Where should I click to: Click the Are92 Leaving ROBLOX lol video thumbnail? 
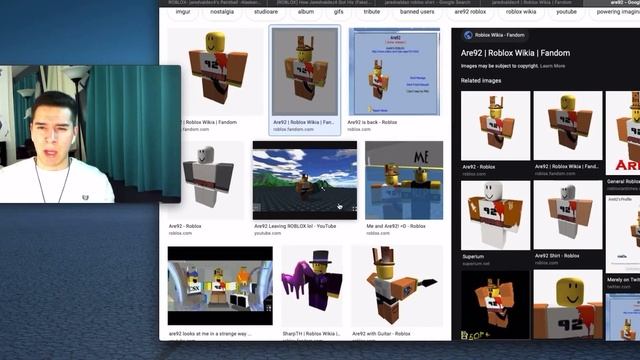pos(304,180)
